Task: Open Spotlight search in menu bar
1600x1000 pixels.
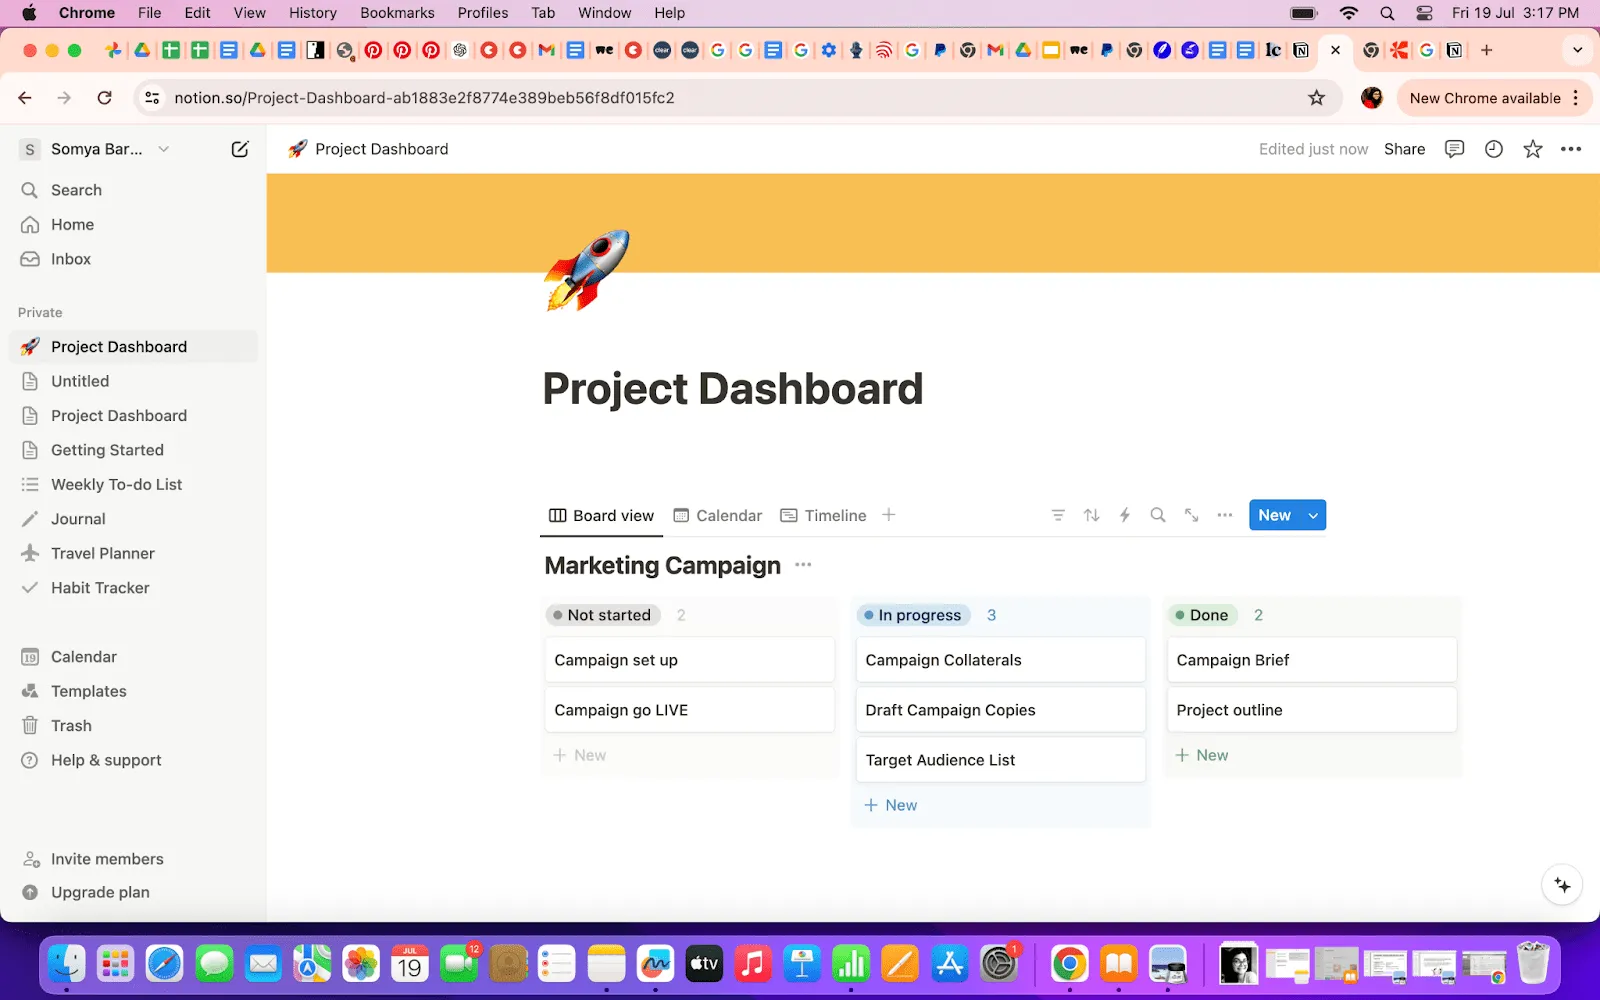Action: [x=1387, y=13]
